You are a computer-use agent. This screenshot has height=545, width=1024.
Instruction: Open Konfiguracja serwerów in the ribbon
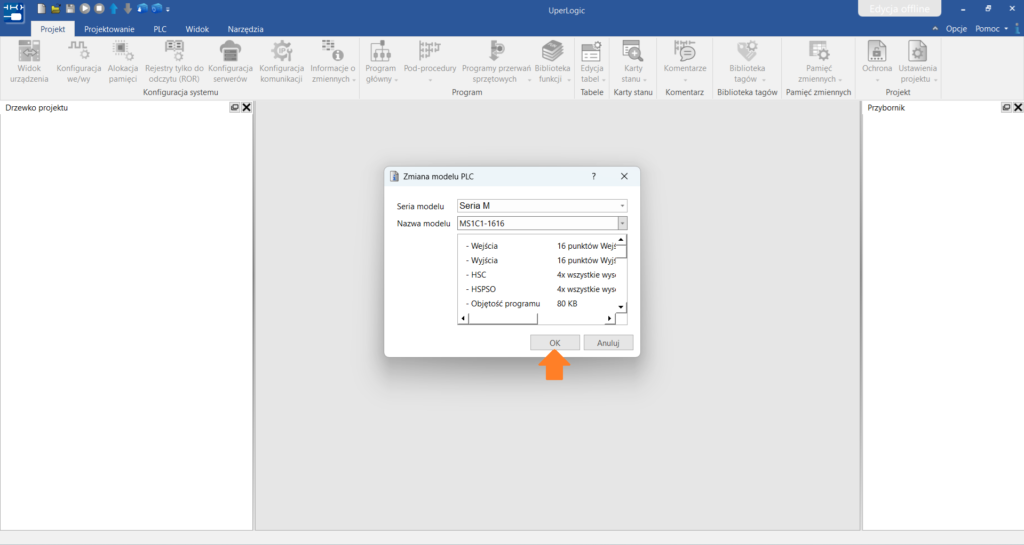230,62
